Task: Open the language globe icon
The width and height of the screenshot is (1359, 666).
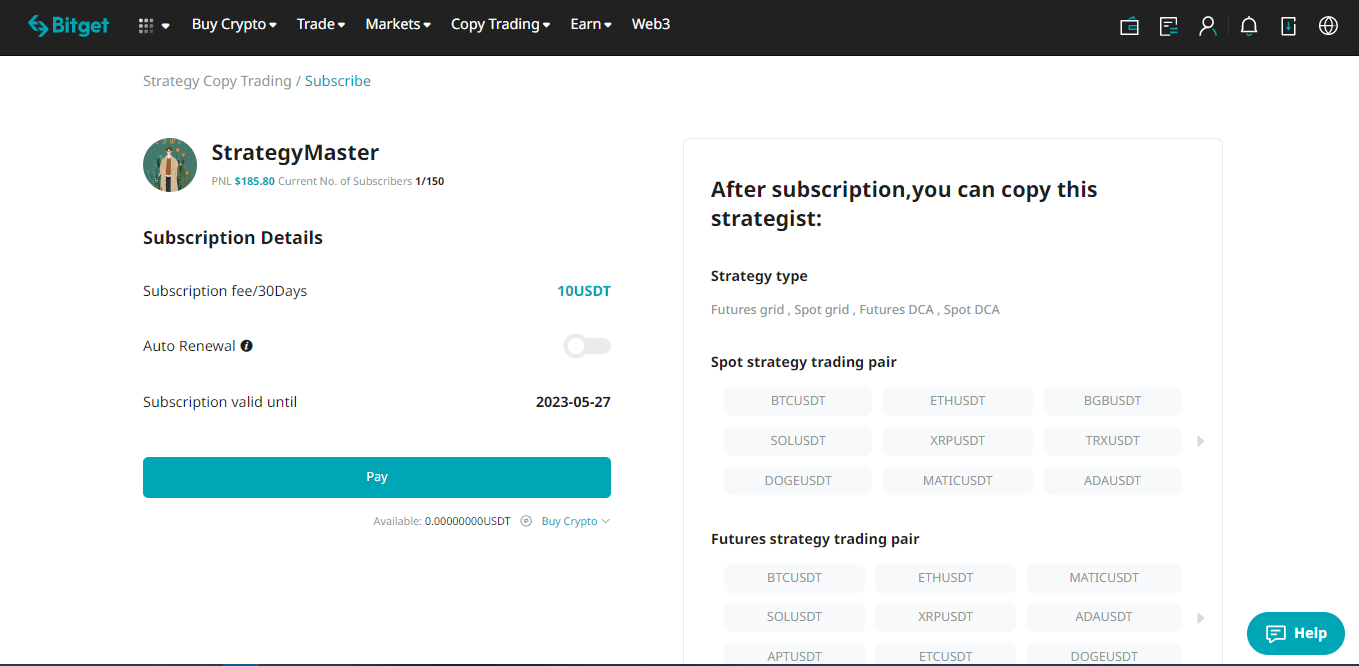Action: 1328,26
